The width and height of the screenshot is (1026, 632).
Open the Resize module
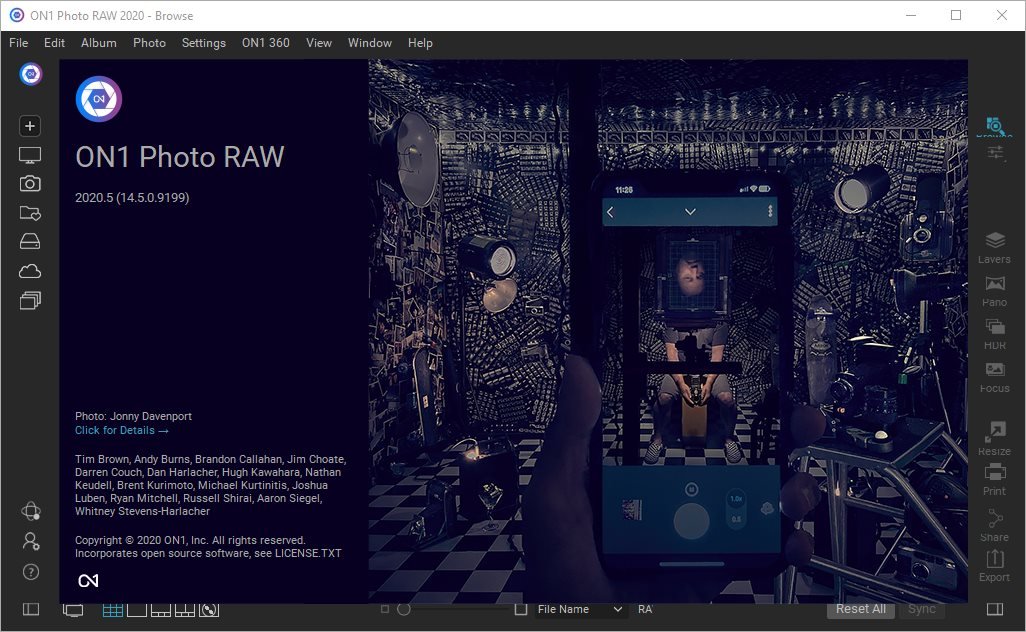[995, 438]
